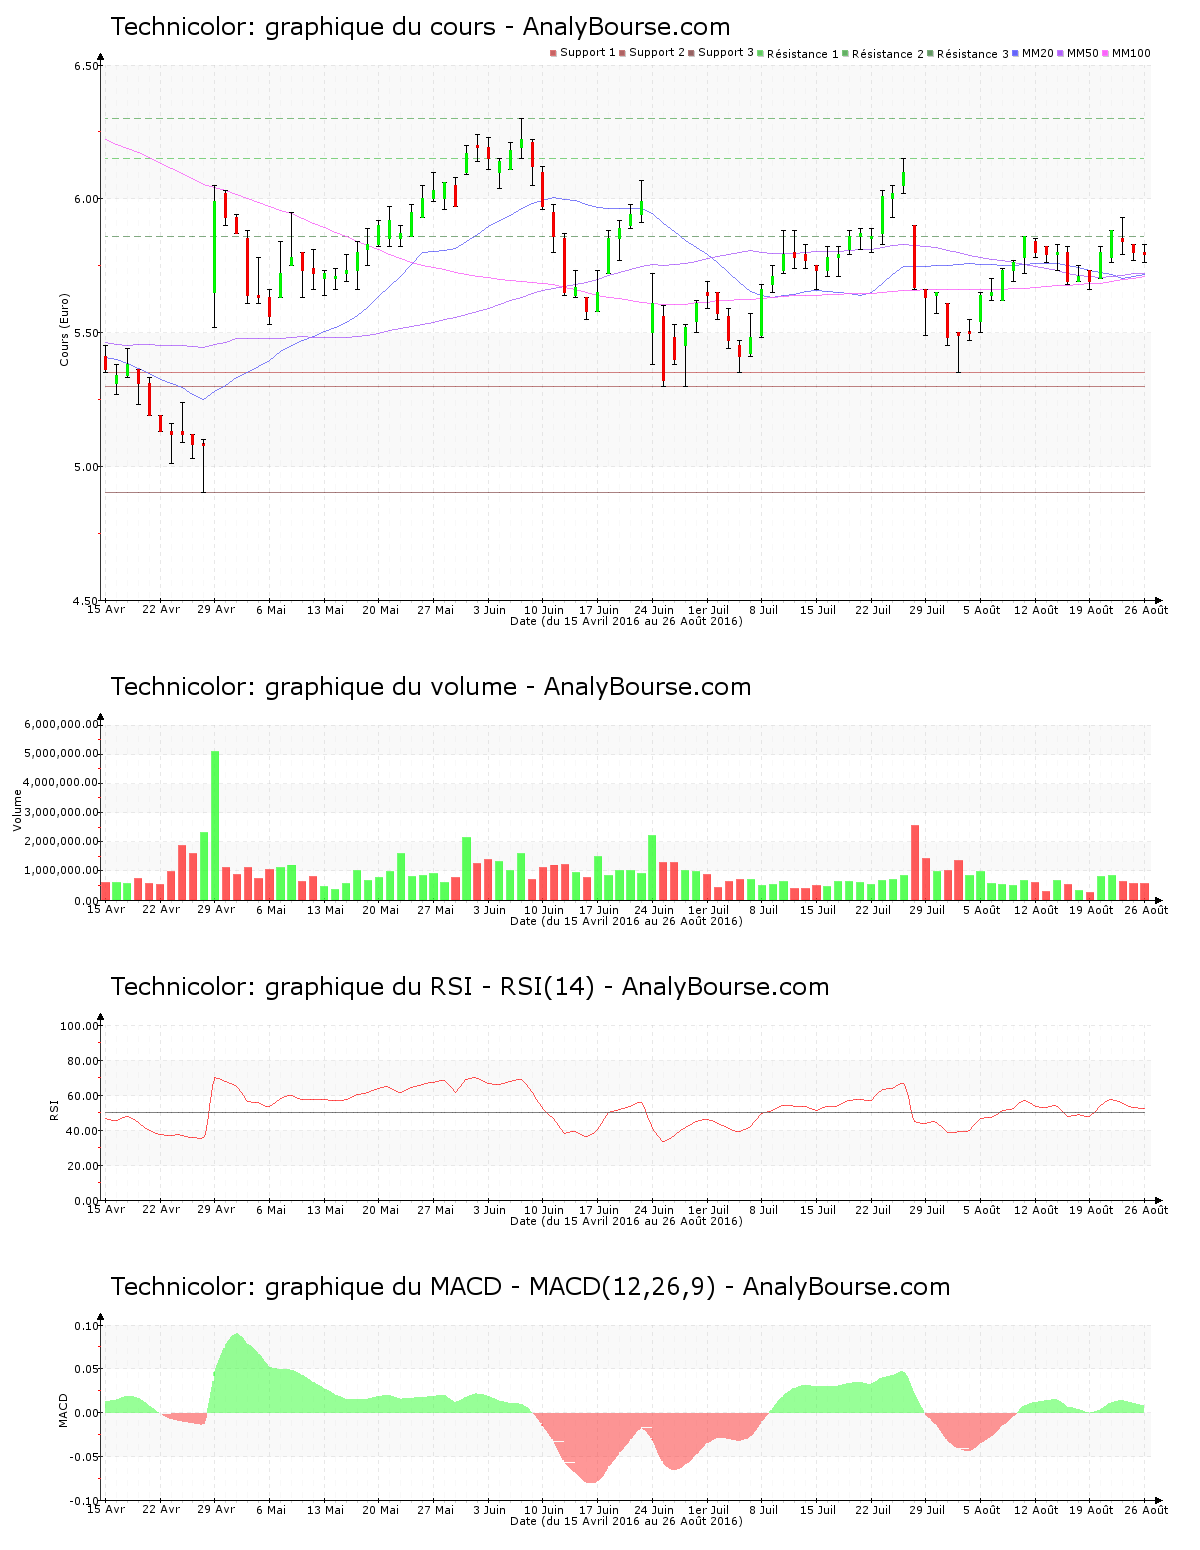Select the Résistance 1 legend entry
Viewport: 1200px width, 1550px height.
802,54
